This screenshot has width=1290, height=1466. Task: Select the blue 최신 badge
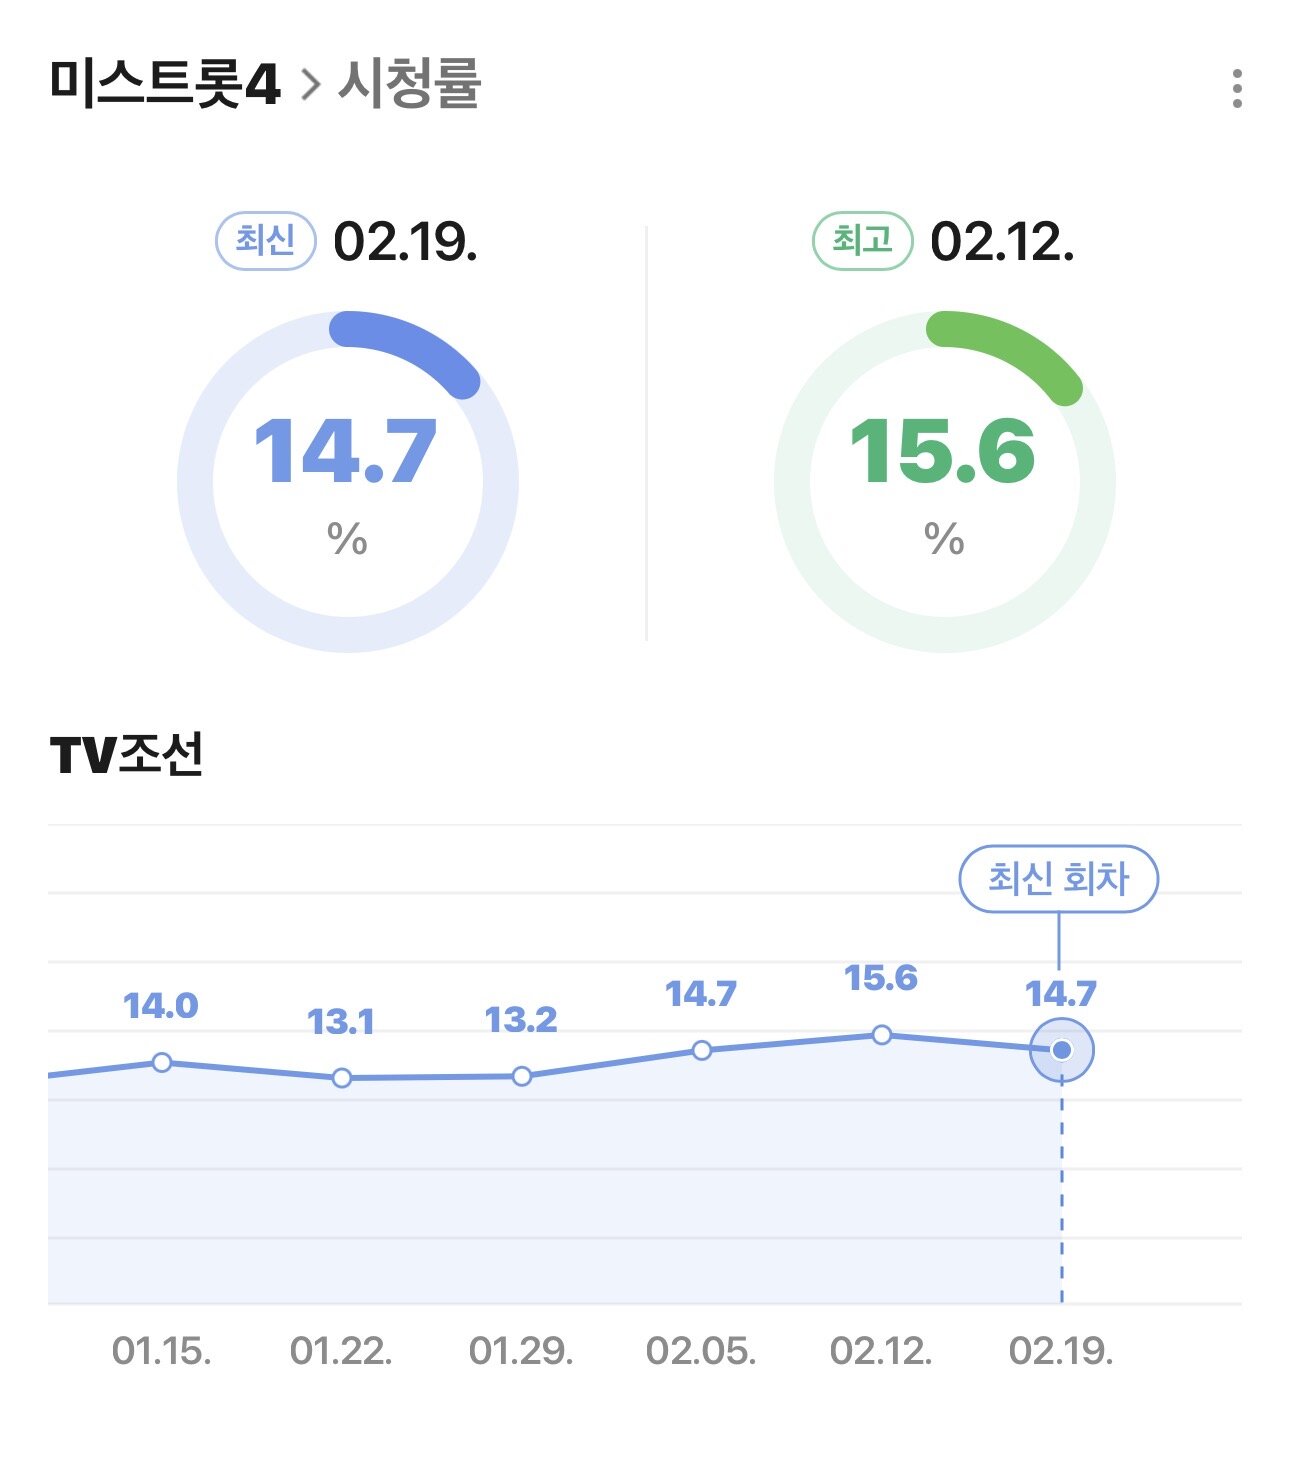coord(266,241)
